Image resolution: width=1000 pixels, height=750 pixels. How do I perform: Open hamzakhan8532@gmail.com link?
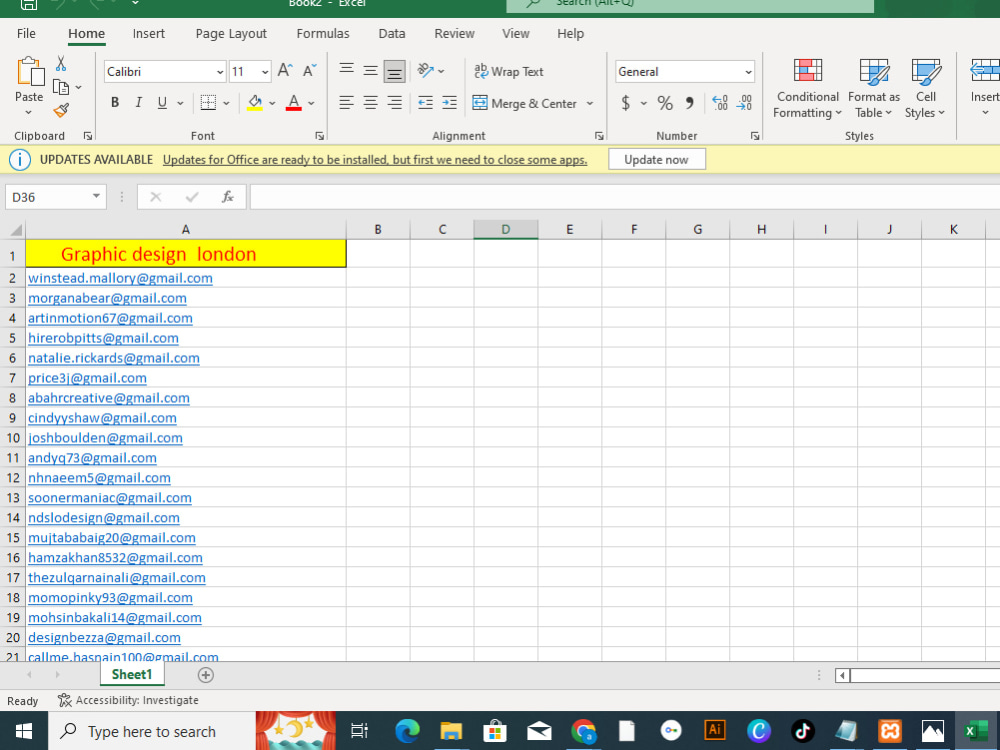[115, 558]
